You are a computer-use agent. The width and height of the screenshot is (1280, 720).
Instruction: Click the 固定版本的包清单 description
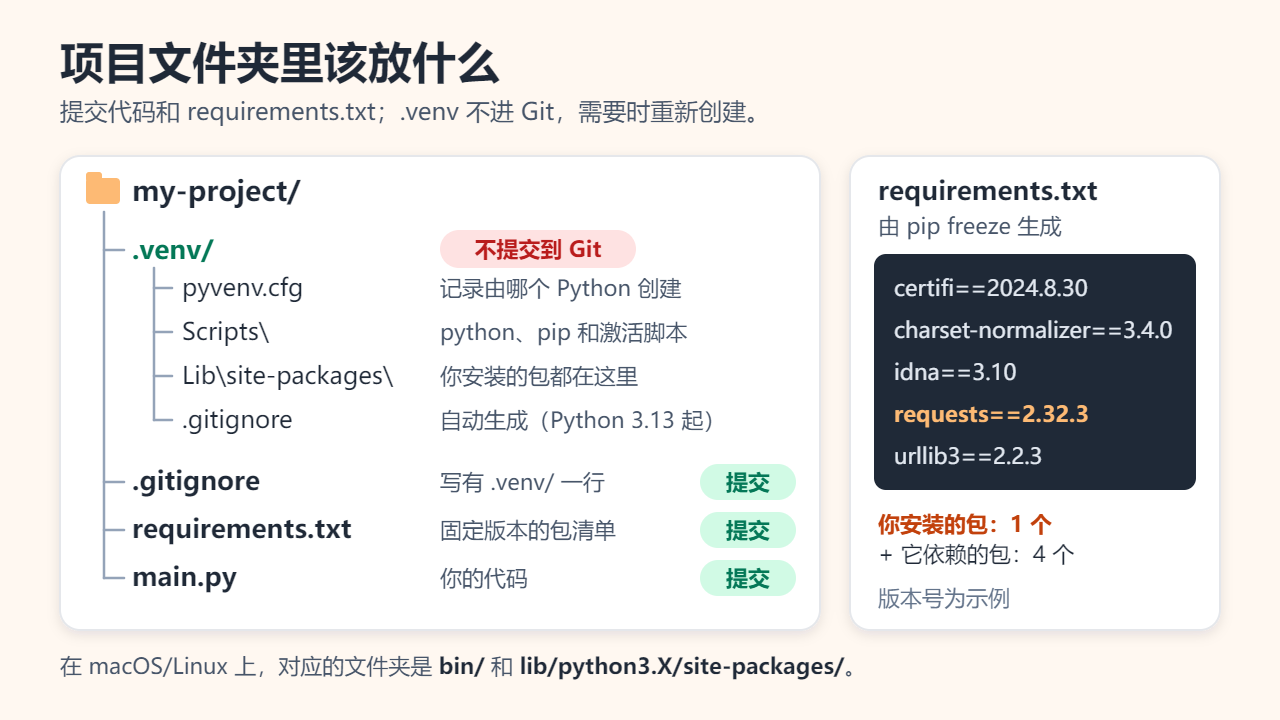tap(528, 530)
